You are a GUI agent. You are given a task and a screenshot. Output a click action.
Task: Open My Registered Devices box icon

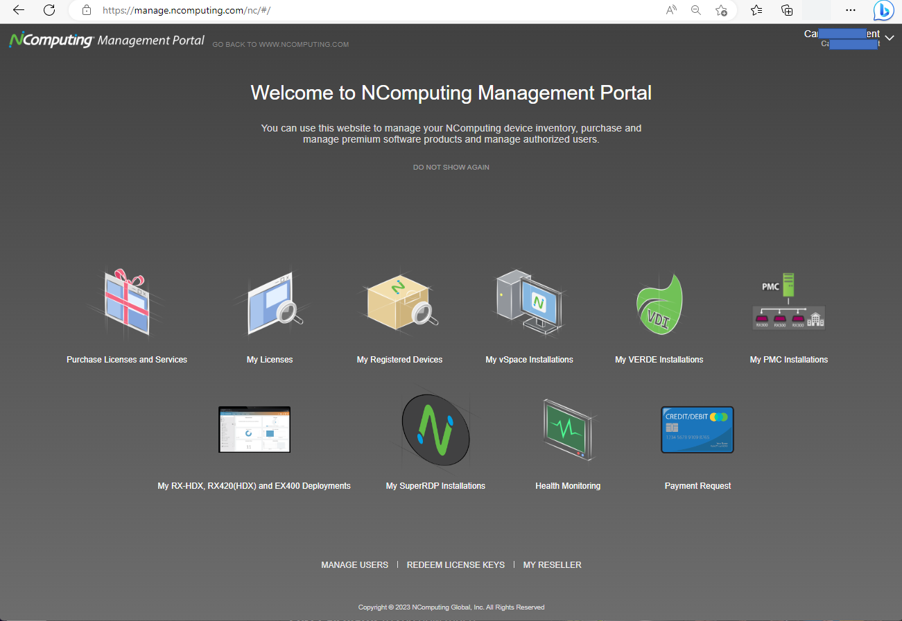pos(400,302)
